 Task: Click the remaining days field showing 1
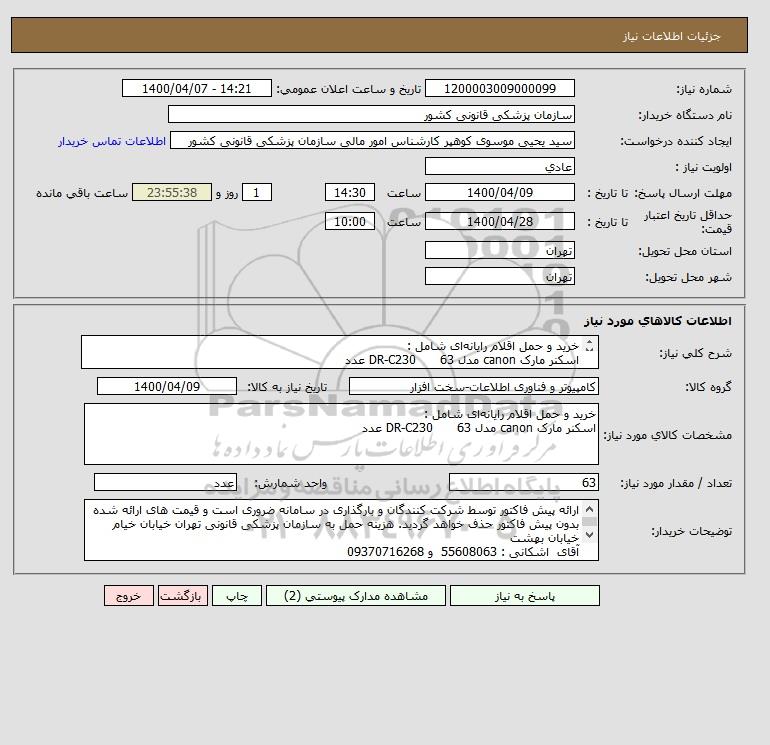(x=256, y=193)
